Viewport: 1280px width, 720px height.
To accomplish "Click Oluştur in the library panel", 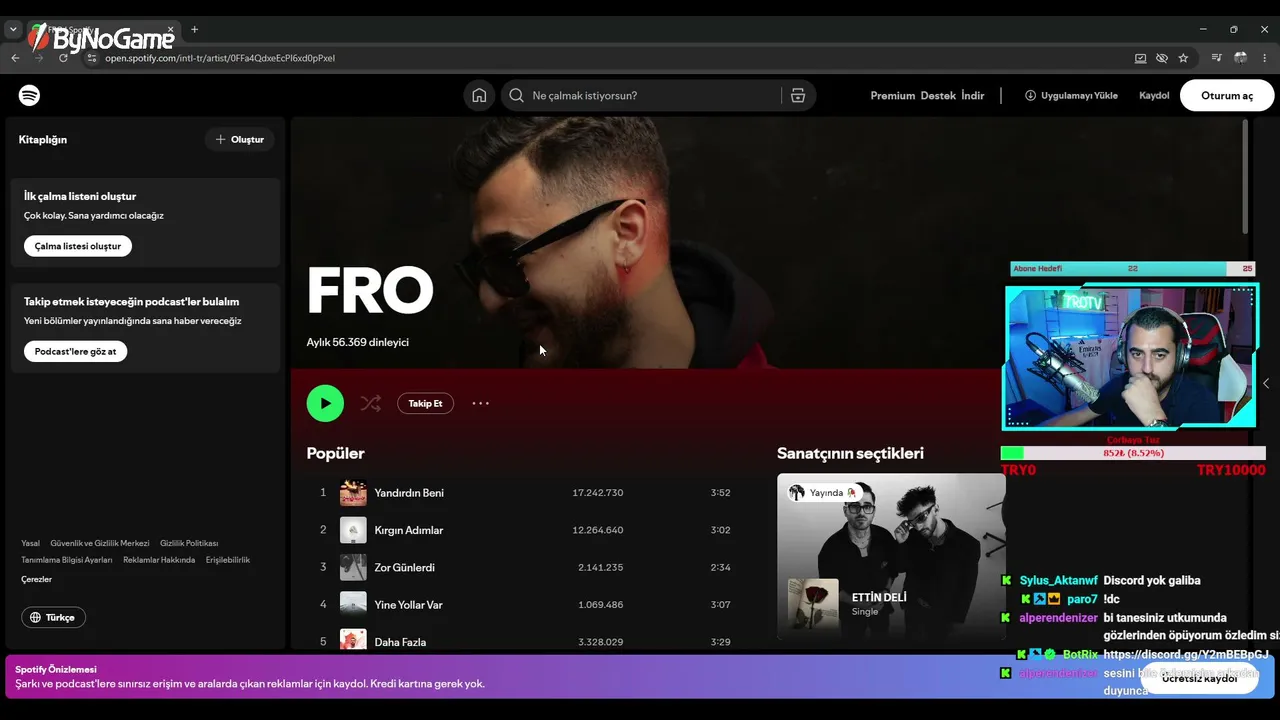I will 240,139.
